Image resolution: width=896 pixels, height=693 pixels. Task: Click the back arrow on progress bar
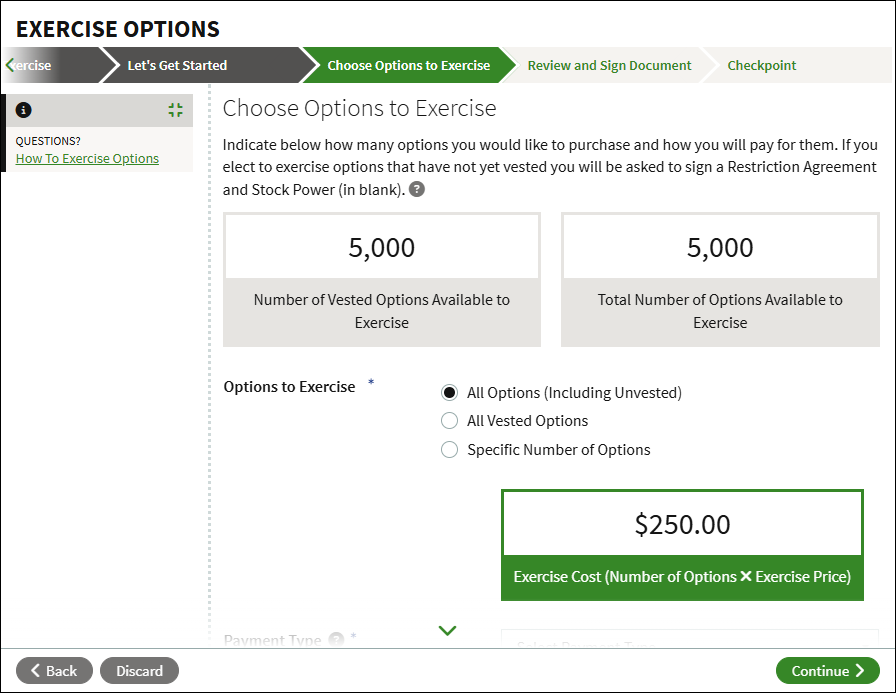click(x=10, y=65)
